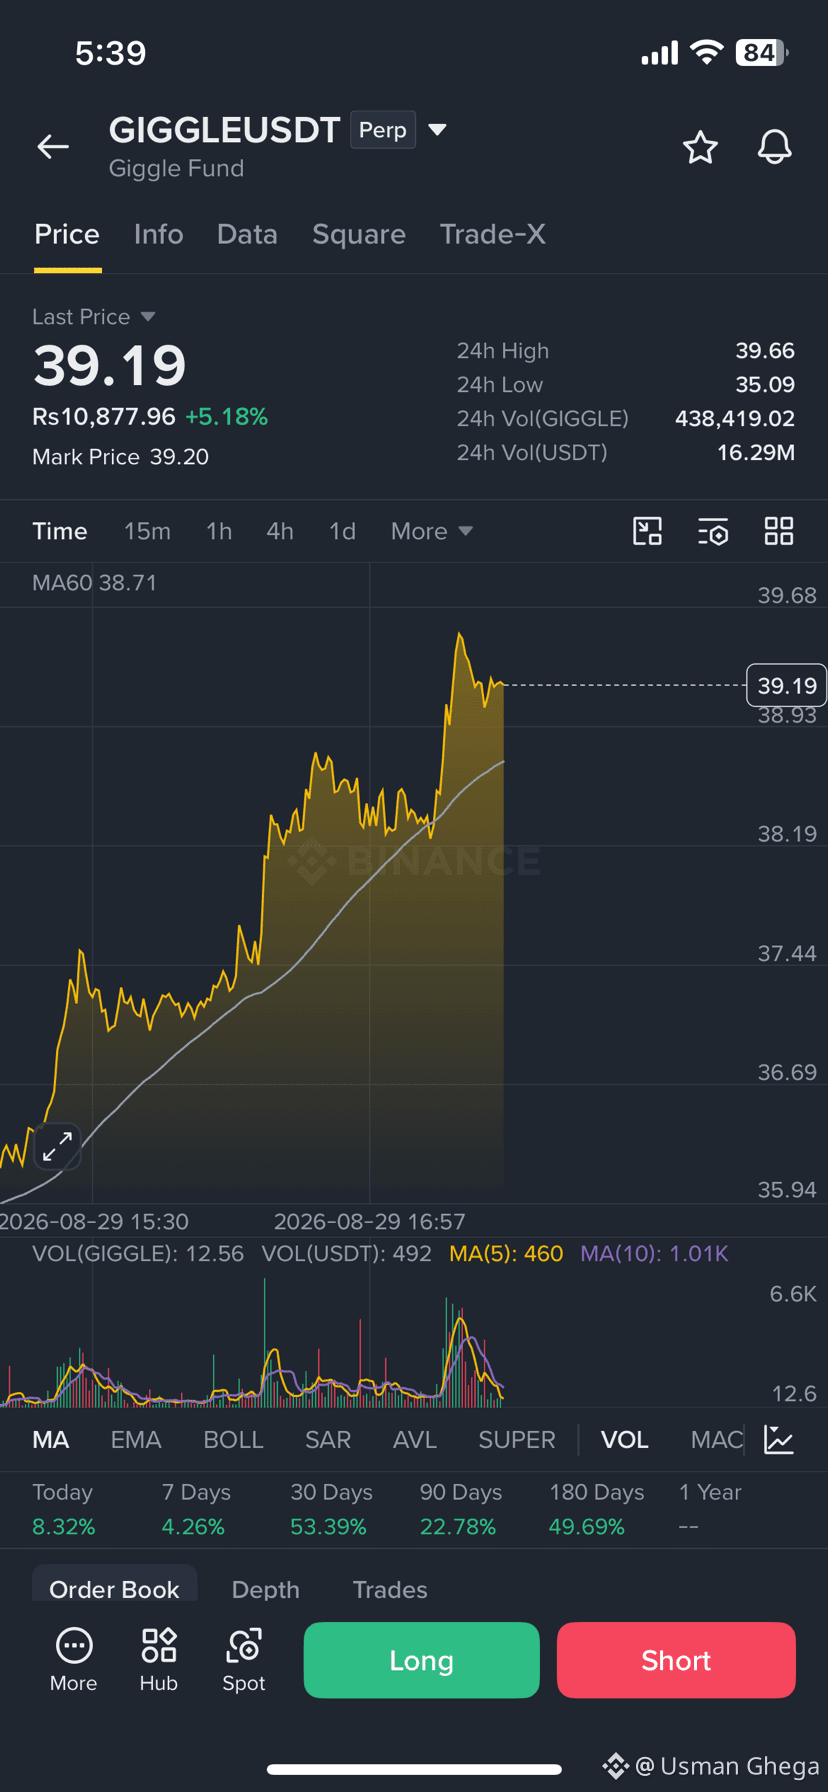The width and height of the screenshot is (828, 1792).
Task: Switch to the Price tab
Action: 67,234
